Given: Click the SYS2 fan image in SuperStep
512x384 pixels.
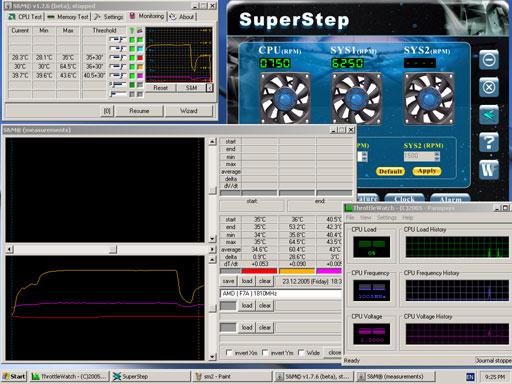Looking at the screenshot, I should pyautogui.click(x=429, y=99).
